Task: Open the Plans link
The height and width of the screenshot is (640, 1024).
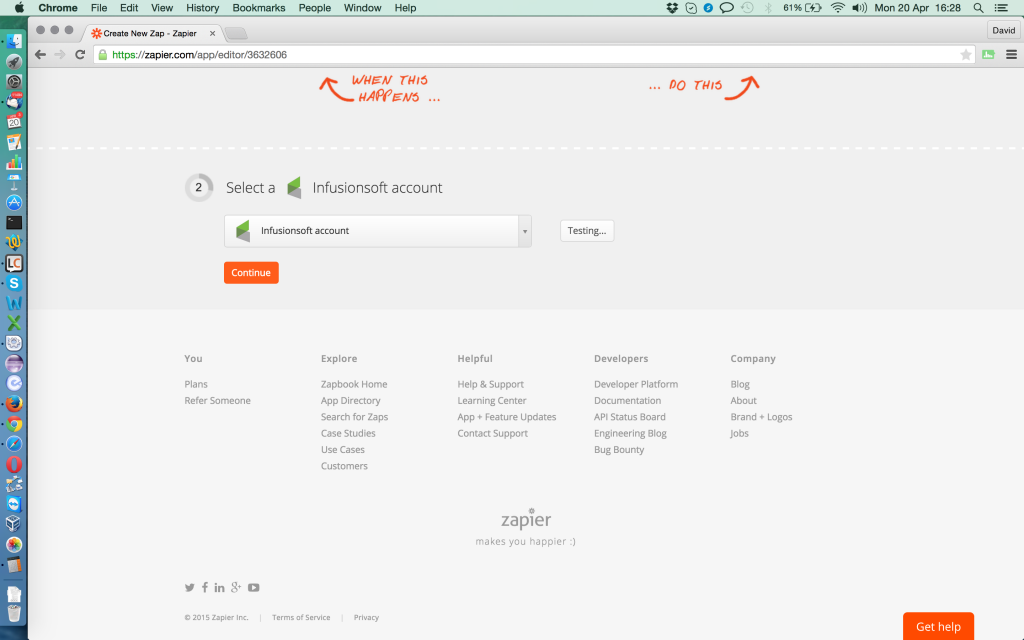Action: 196,384
